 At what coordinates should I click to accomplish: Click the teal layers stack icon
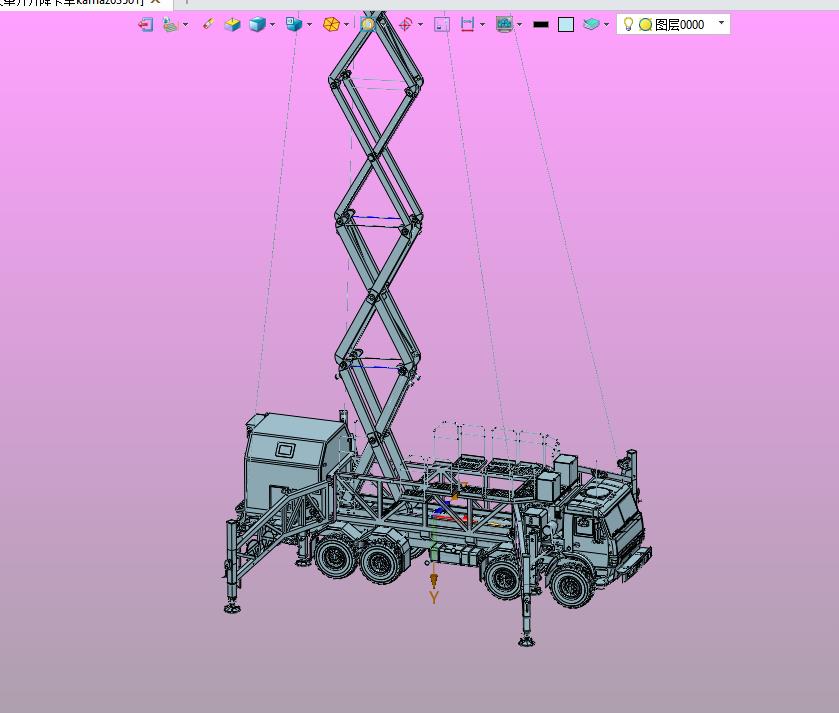[x=591, y=25]
